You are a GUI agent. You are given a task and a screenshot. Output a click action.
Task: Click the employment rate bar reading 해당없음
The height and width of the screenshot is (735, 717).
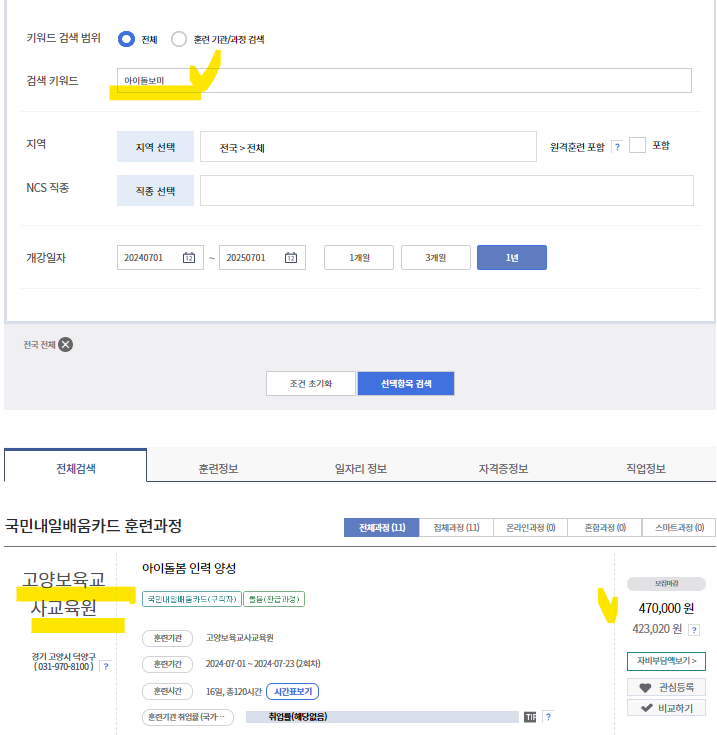pyautogui.click(x=382, y=717)
